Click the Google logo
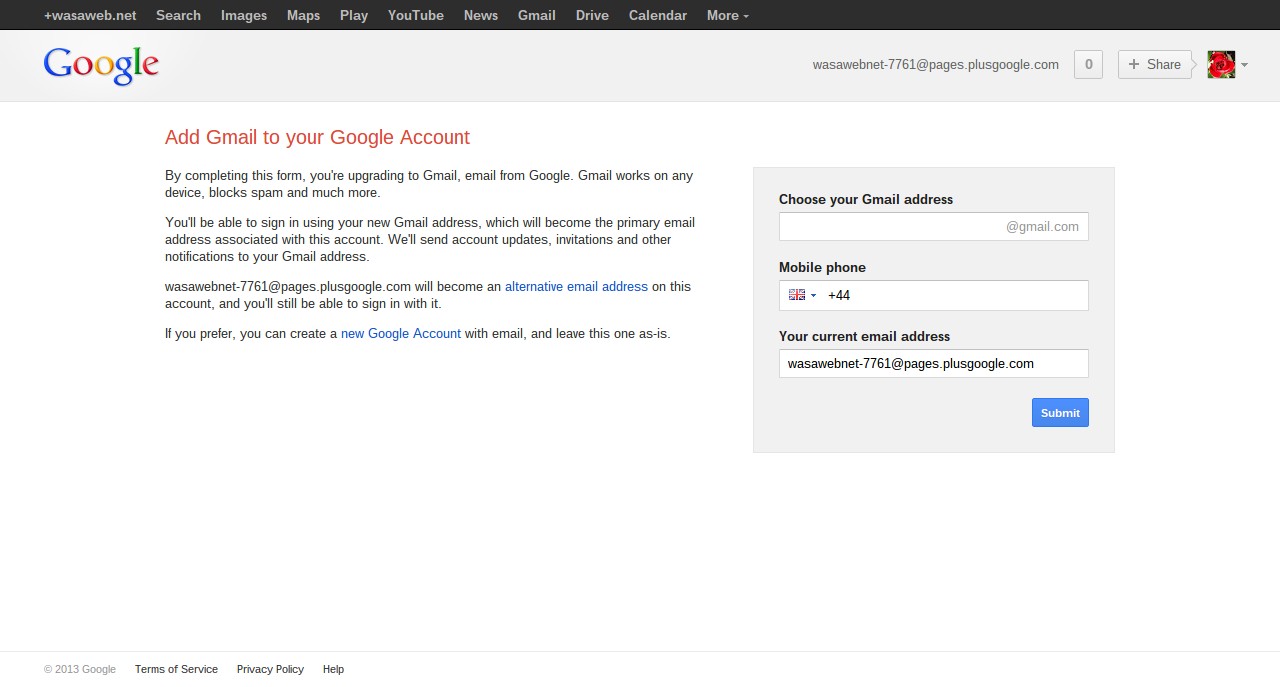 101,65
